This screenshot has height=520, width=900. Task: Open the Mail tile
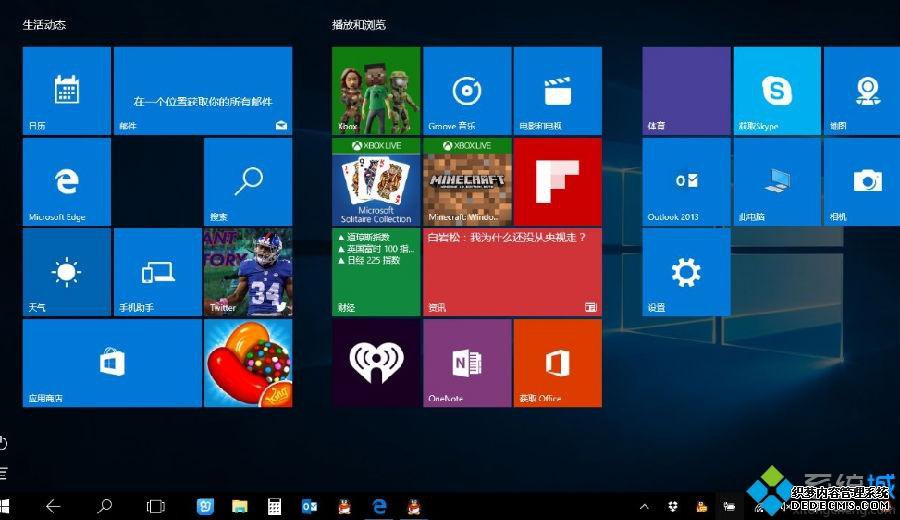203,91
